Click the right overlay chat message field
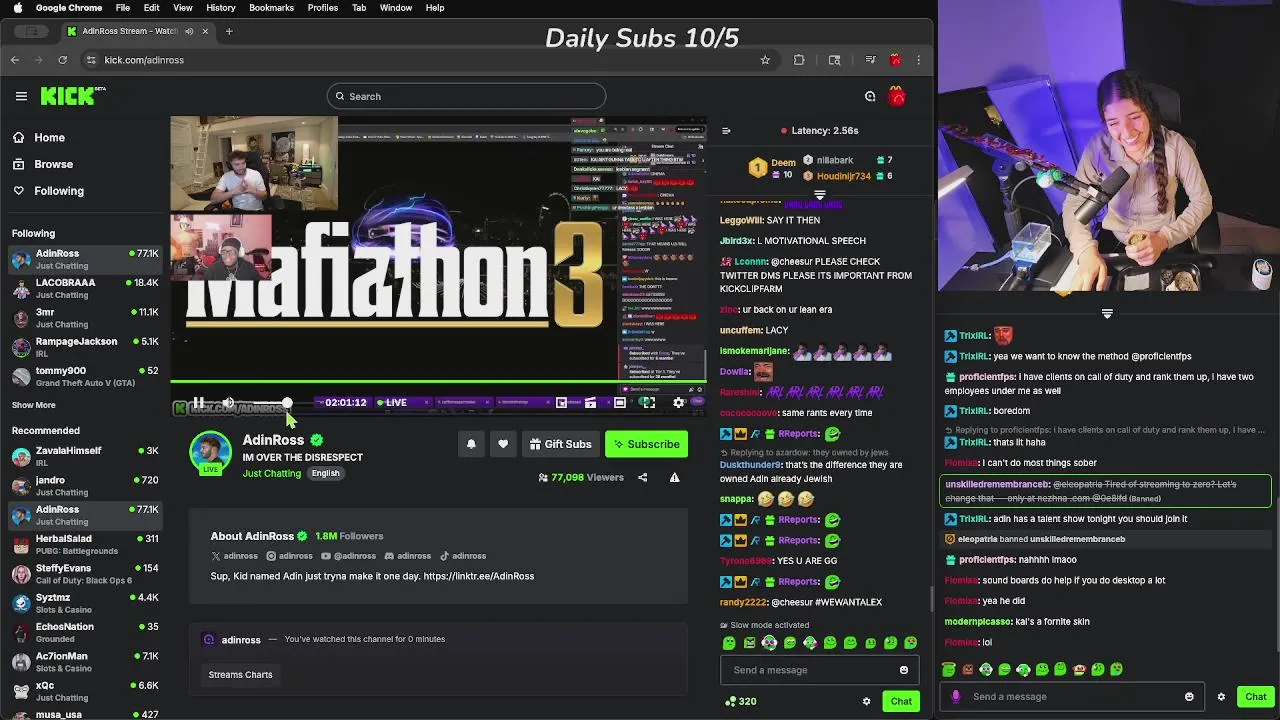The image size is (1280, 720). (1070, 696)
